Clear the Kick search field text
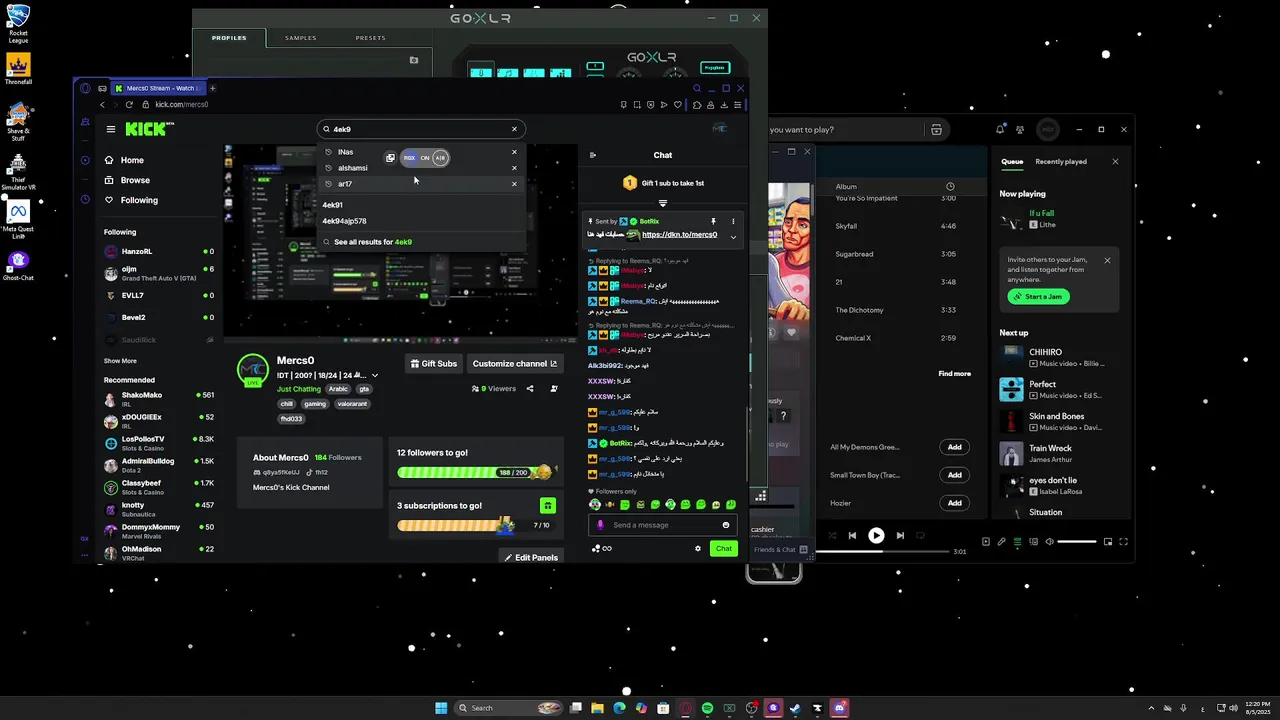The height and width of the screenshot is (720, 1280). click(x=514, y=129)
